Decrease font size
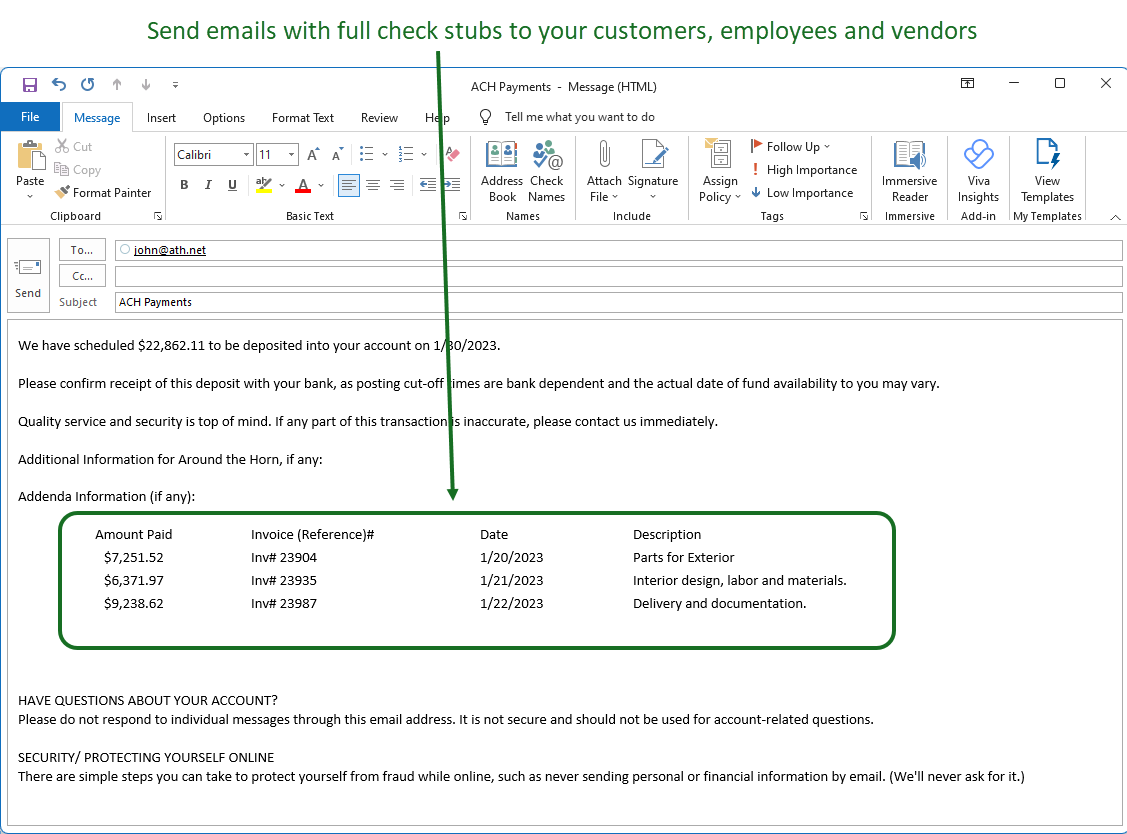 coord(337,155)
